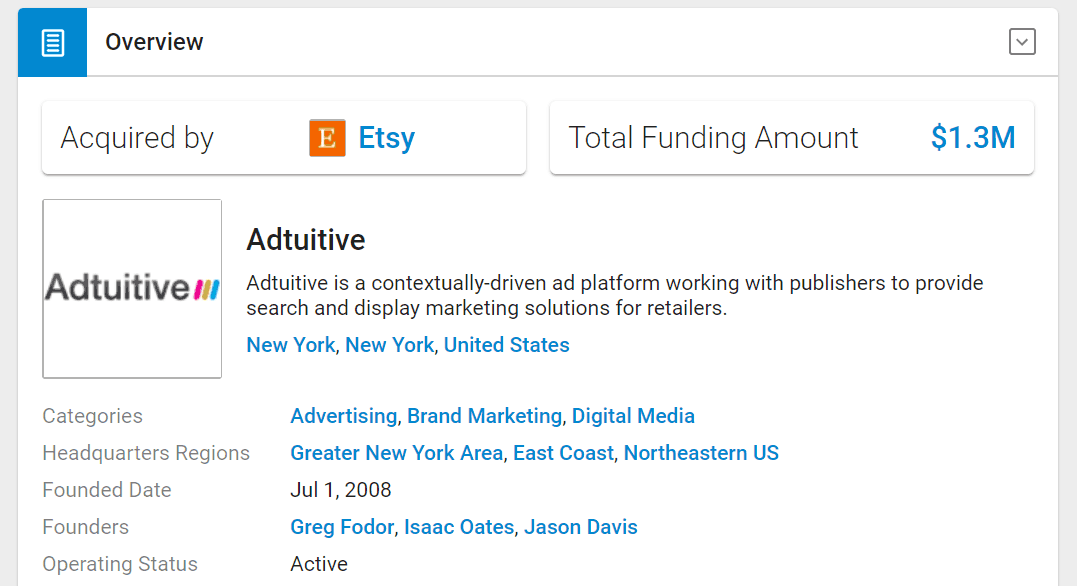Open the first New York location link
This screenshot has height=586, width=1077.
291,345
